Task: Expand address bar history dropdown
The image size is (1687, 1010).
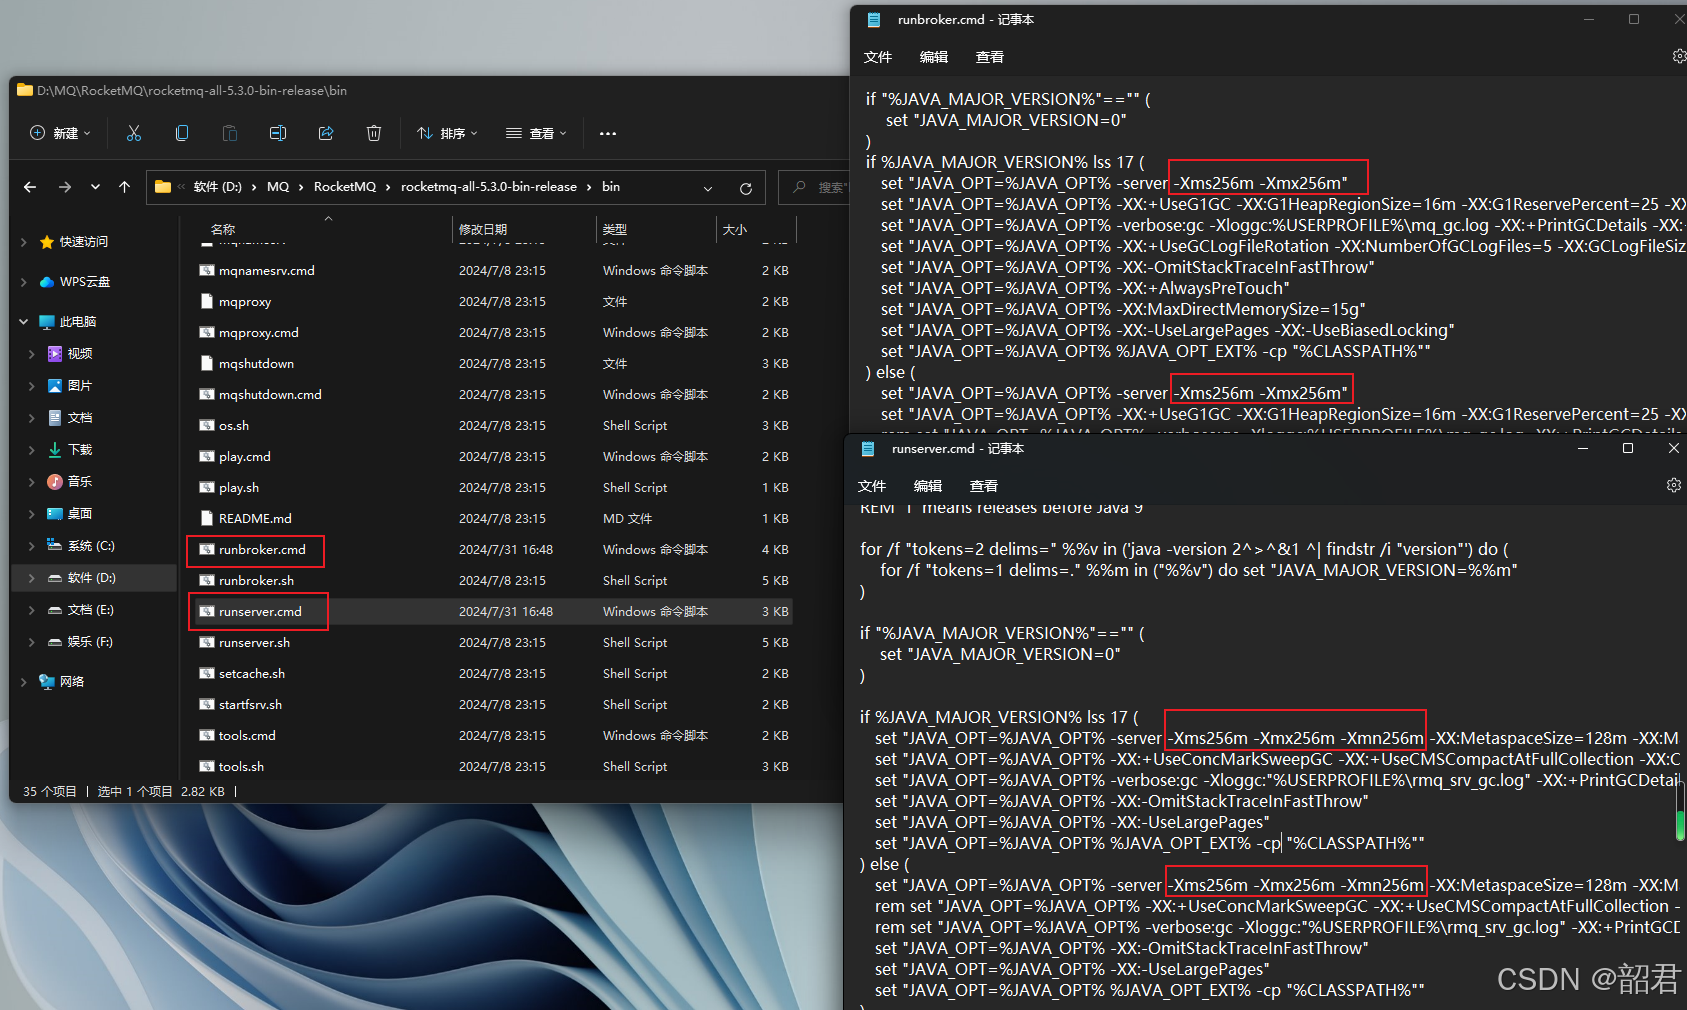Action: pos(708,188)
